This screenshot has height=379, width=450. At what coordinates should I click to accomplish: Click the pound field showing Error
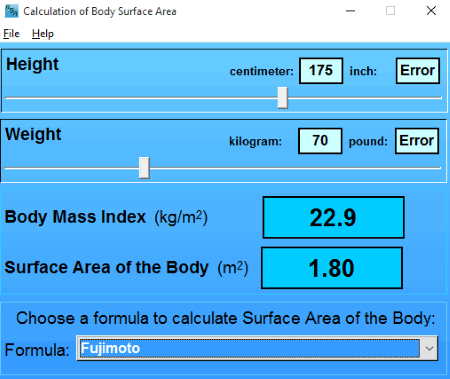click(417, 141)
